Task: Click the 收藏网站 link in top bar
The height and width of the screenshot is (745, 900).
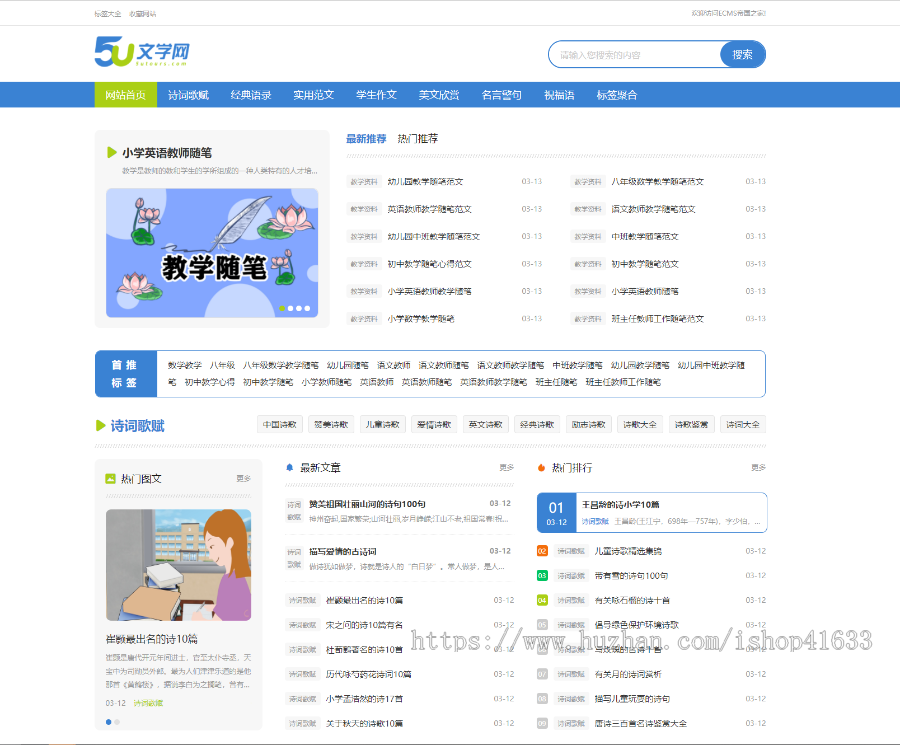Action: pos(142,14)
